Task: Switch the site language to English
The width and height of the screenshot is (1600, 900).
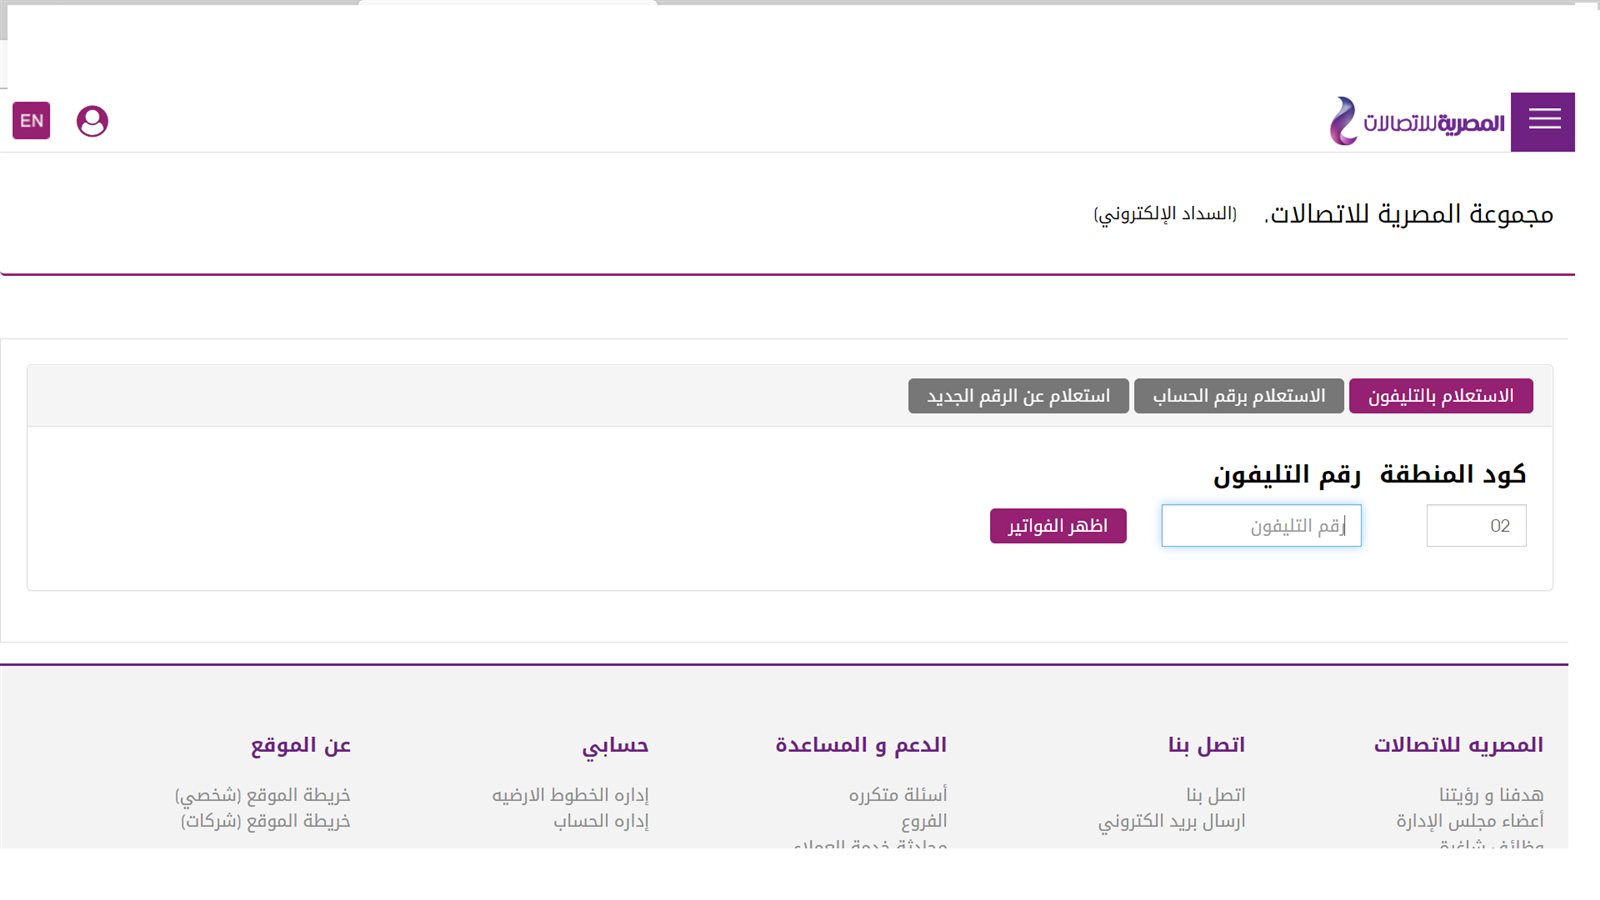Action: (31, 120)
